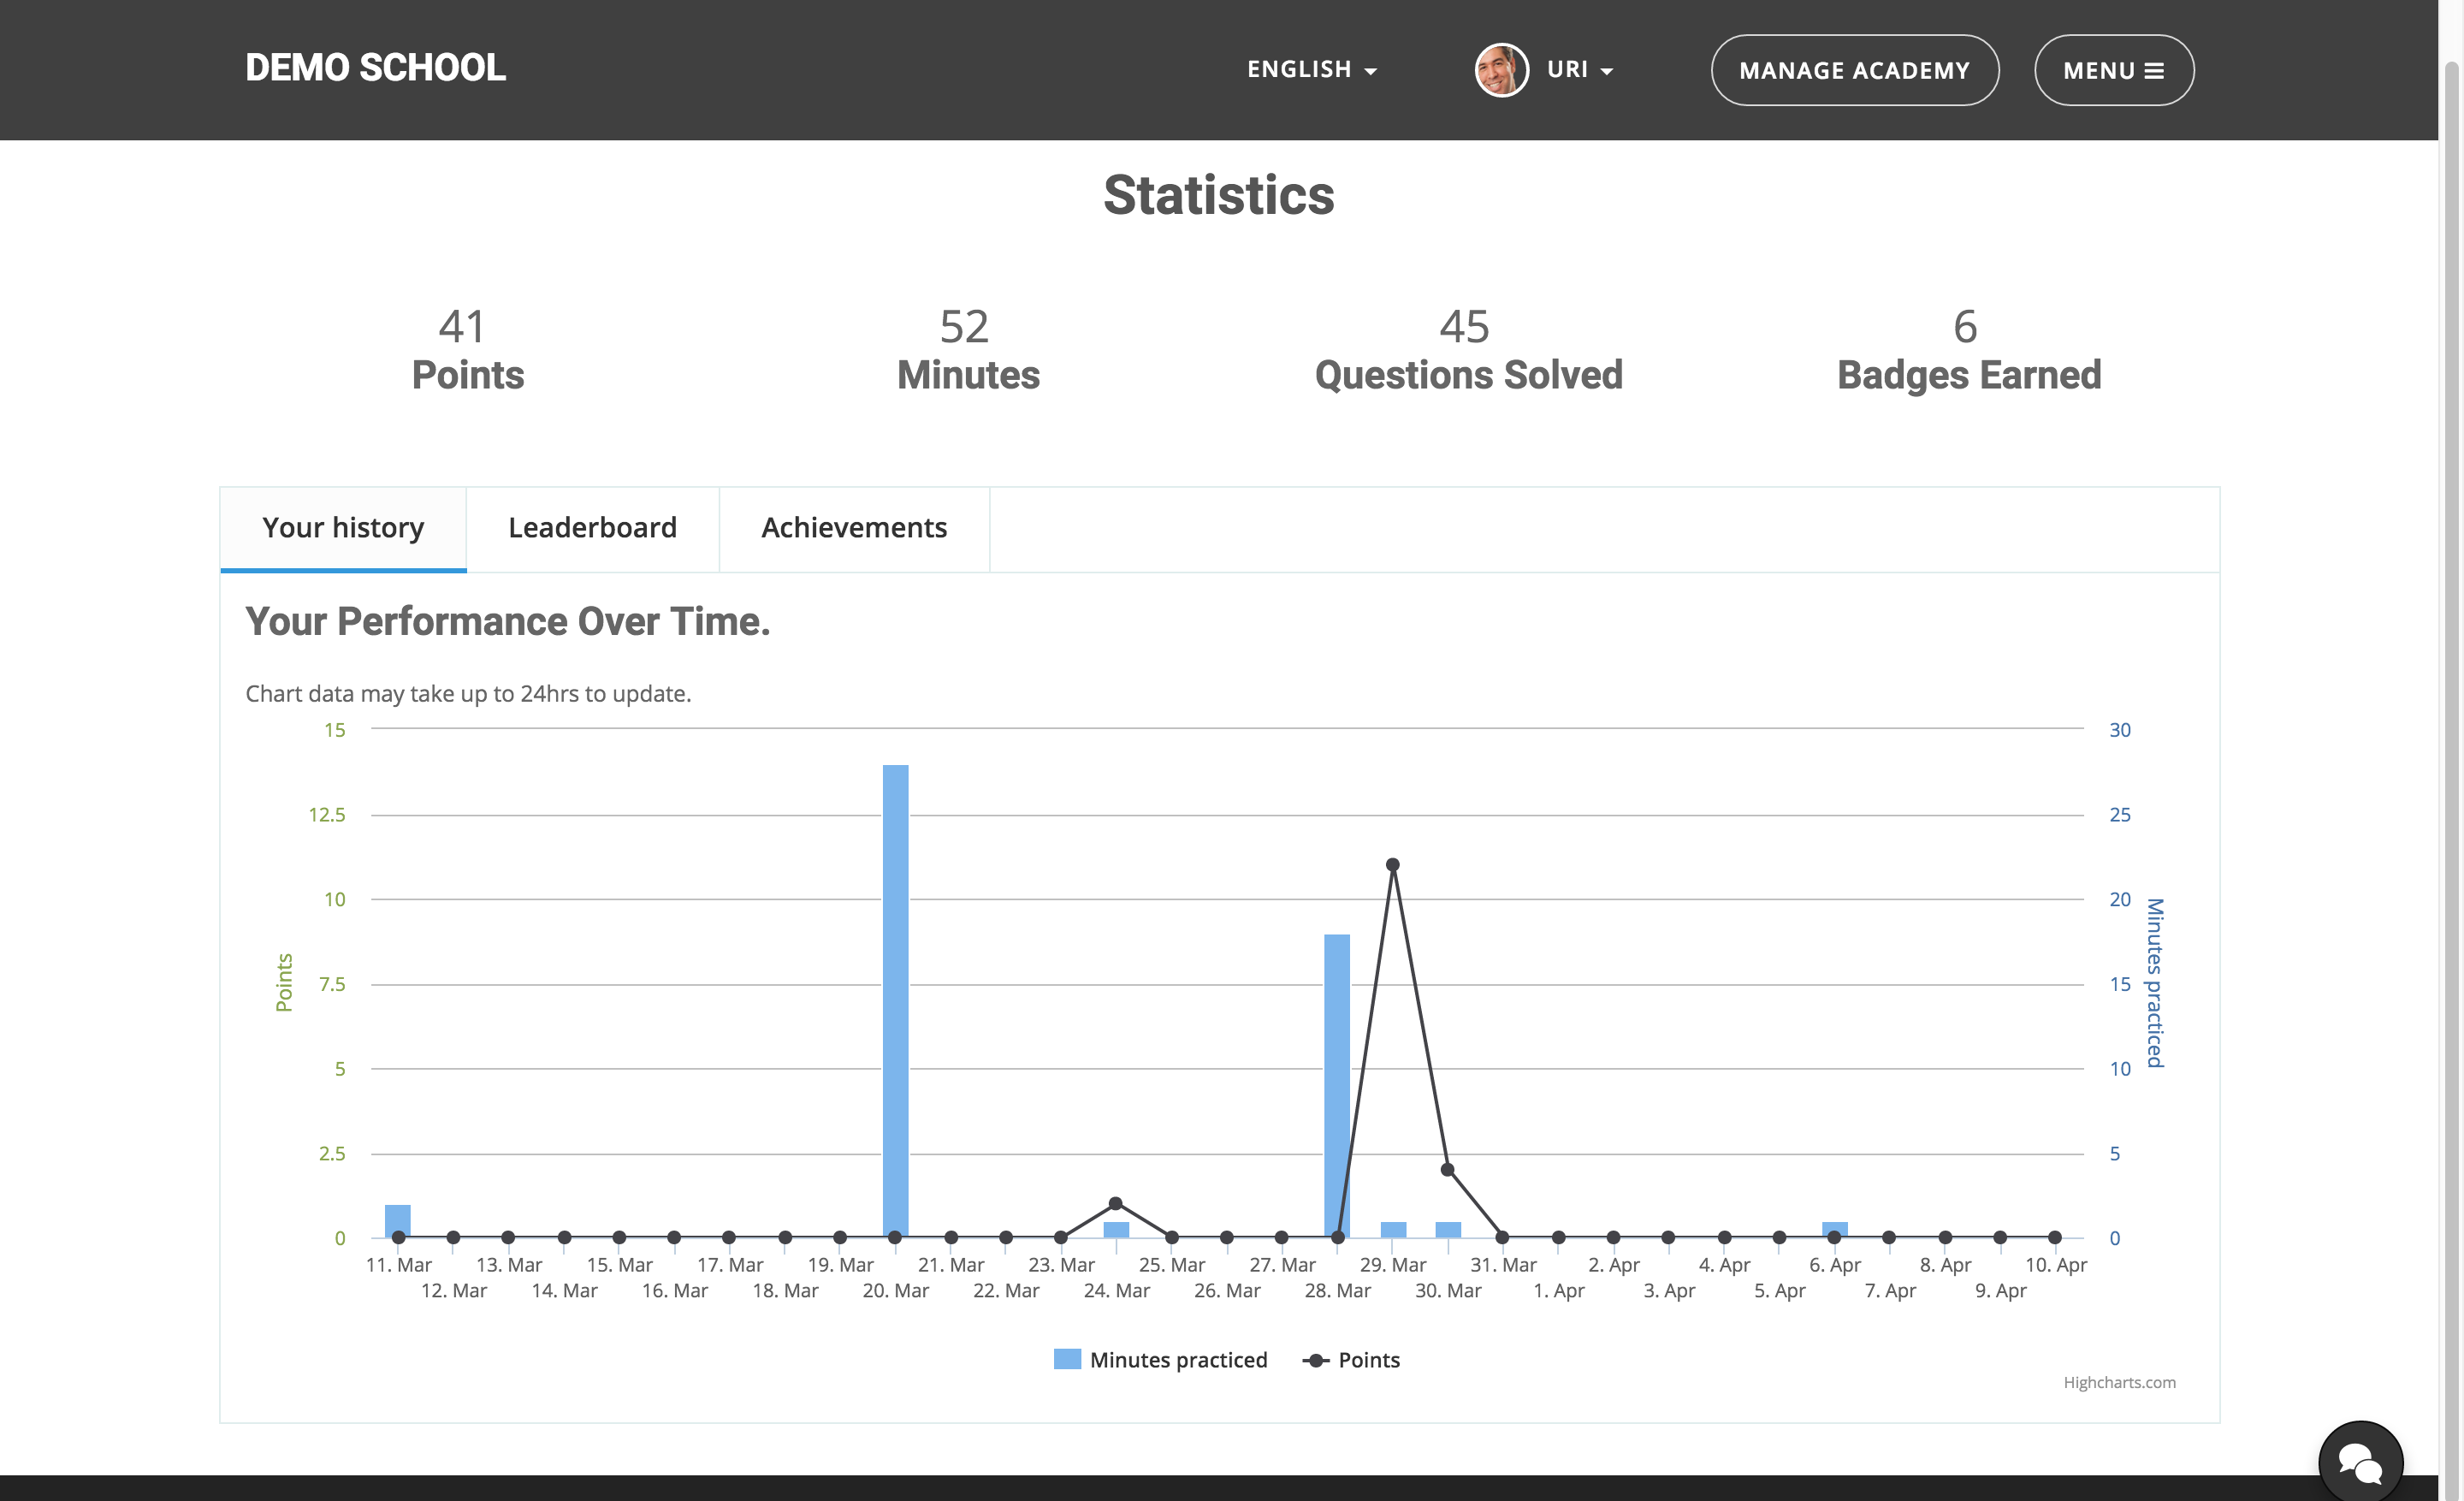Click the Points legend line marker icon
Screen dimensions: 2464x1501
click(x=1316, y=1360)
